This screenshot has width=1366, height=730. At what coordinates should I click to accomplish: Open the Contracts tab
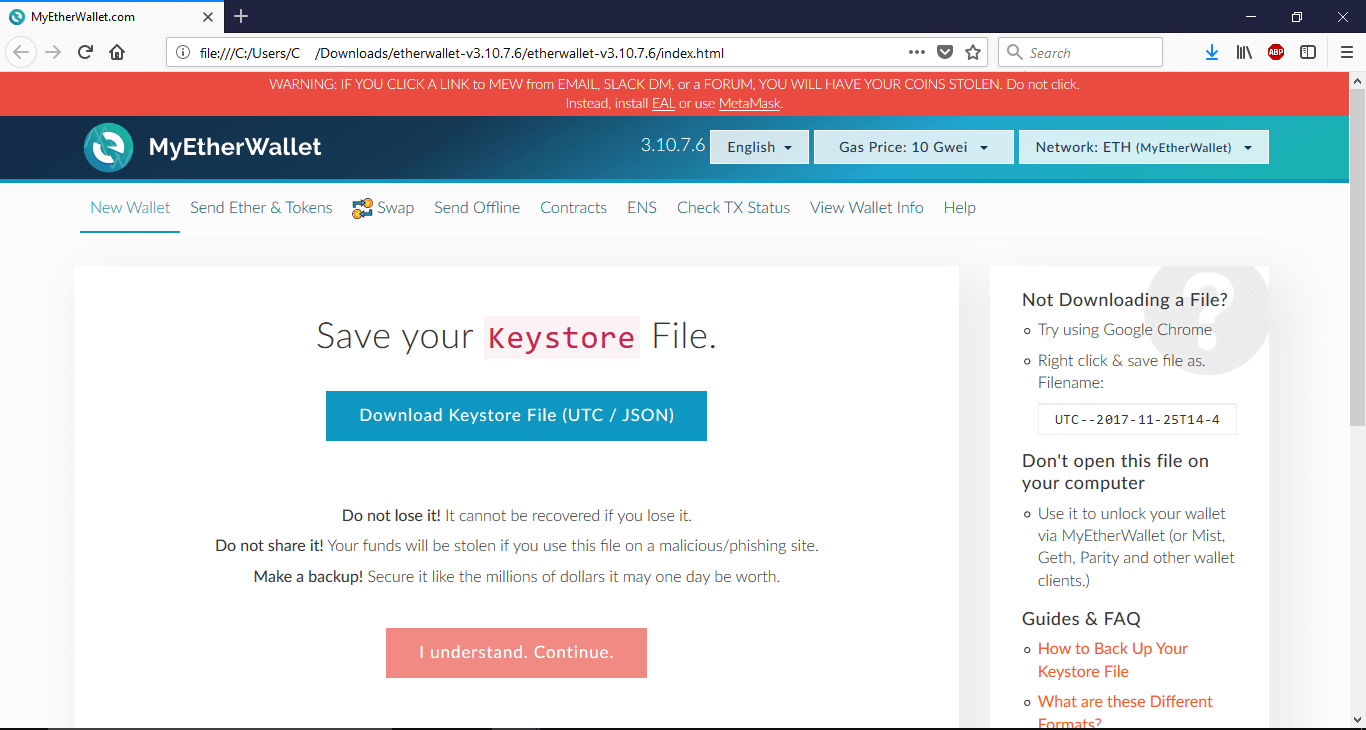pos(573,208)
